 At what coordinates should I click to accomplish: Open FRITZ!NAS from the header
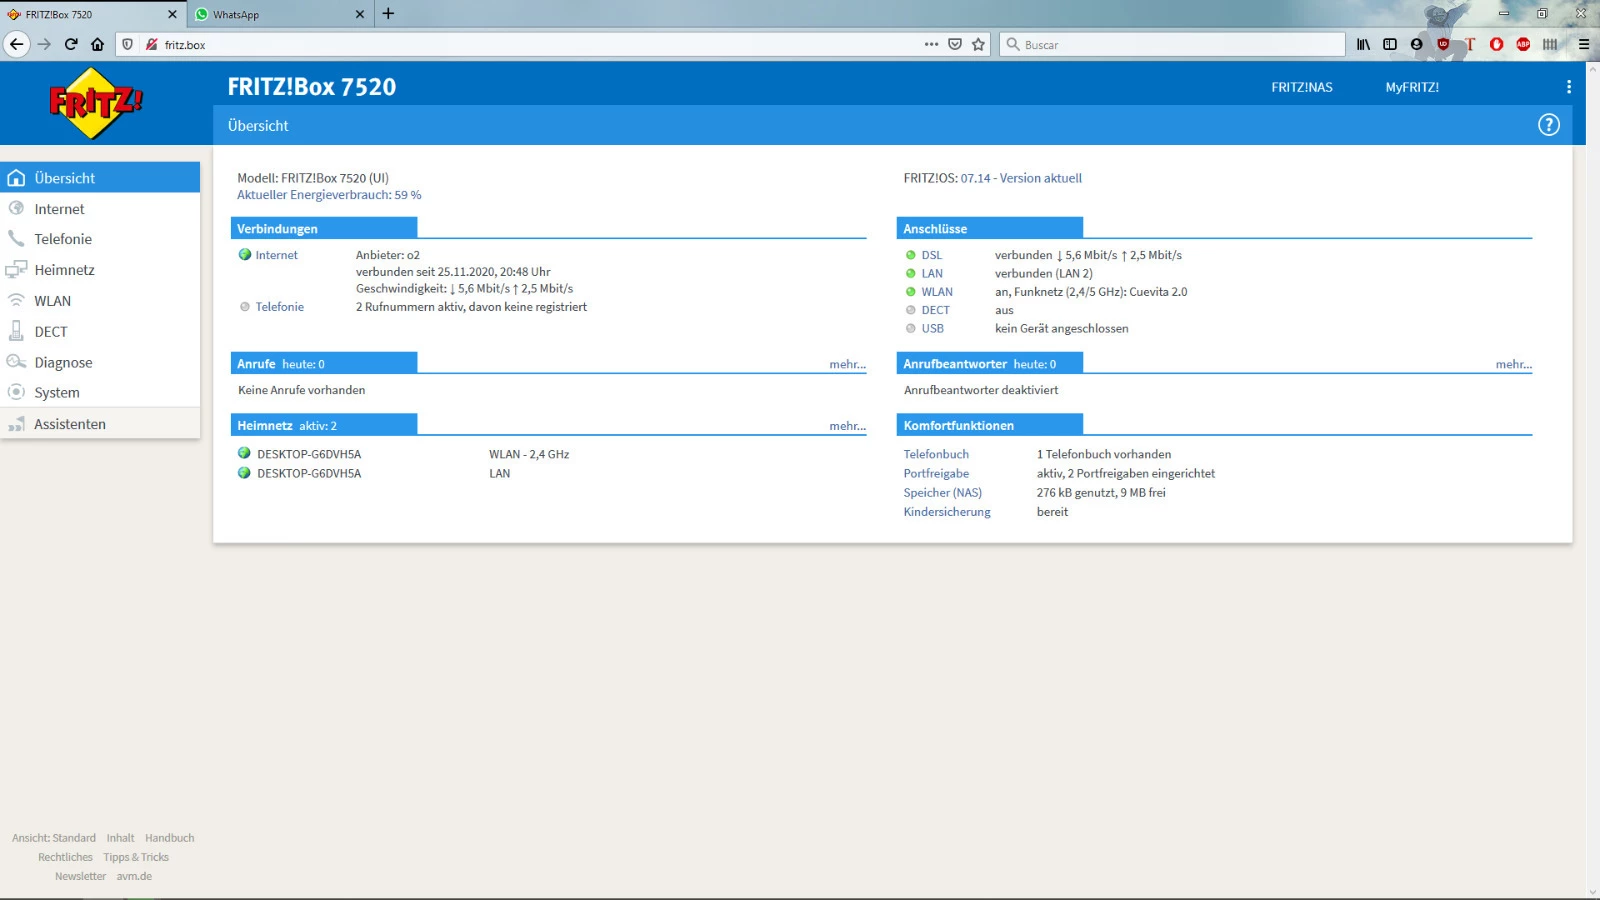pyautogui.click(x=1302, y=87)
